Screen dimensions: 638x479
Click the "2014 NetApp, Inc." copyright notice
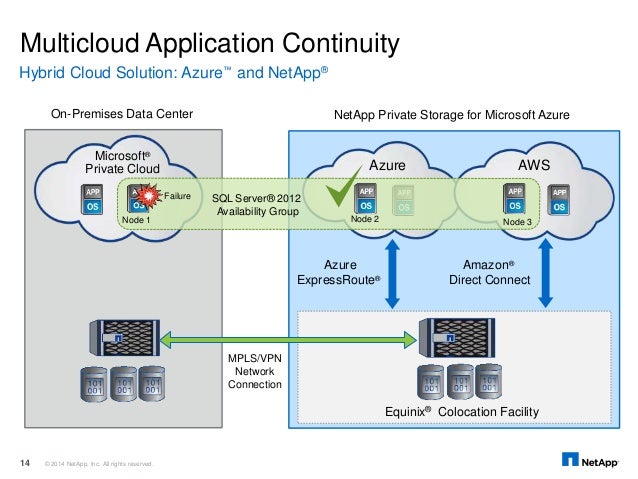[x=98, y=464]
